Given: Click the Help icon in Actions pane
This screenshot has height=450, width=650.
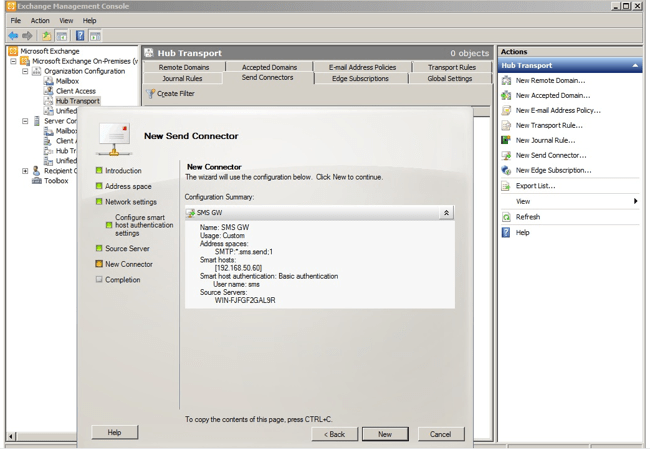Looking at the screenshot, I should pos(506,232).
